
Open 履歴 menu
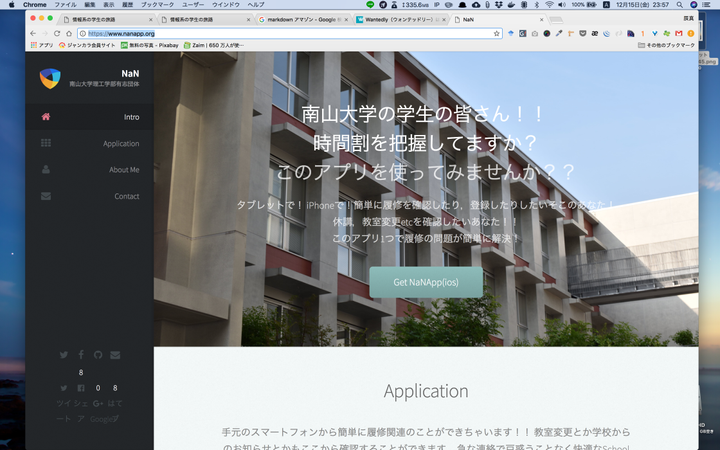pyautogui.click(x=128, y=5)
